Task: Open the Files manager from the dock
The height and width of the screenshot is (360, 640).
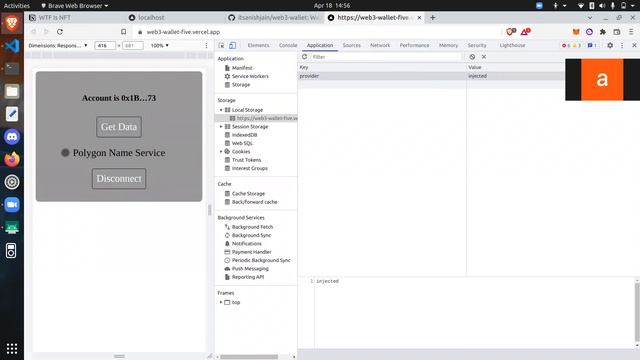Action: (12, 91)
